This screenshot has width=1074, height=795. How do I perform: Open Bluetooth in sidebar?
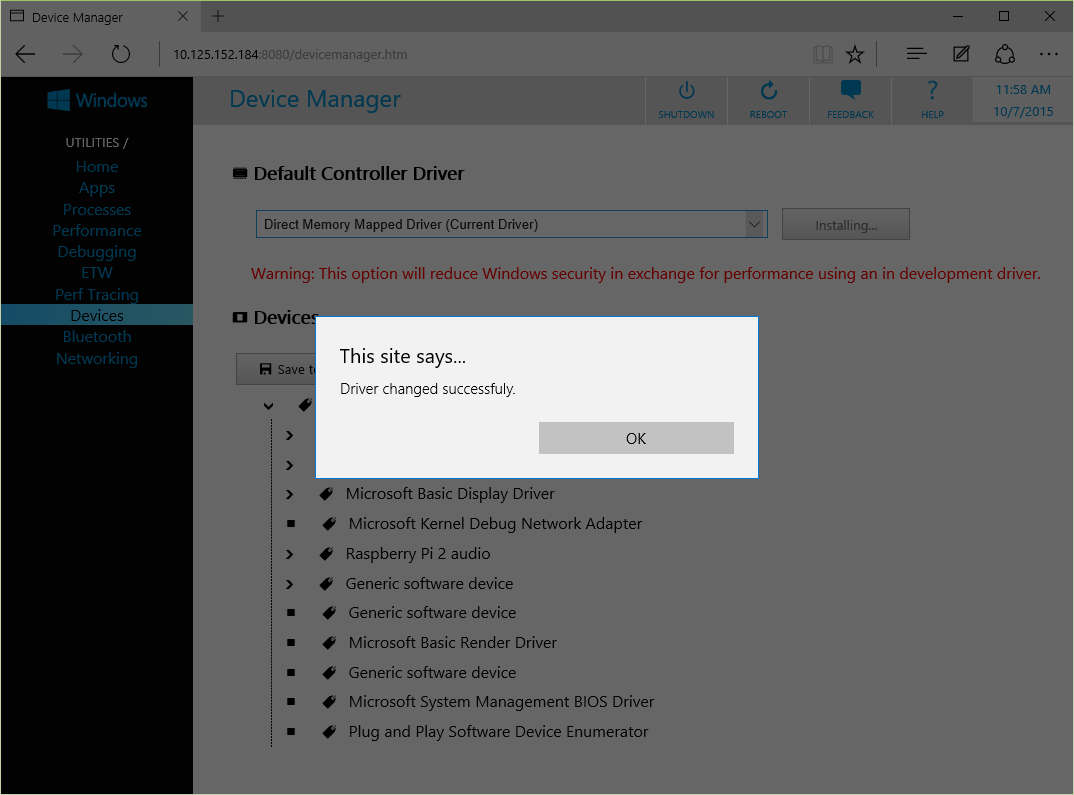[97, 337]
